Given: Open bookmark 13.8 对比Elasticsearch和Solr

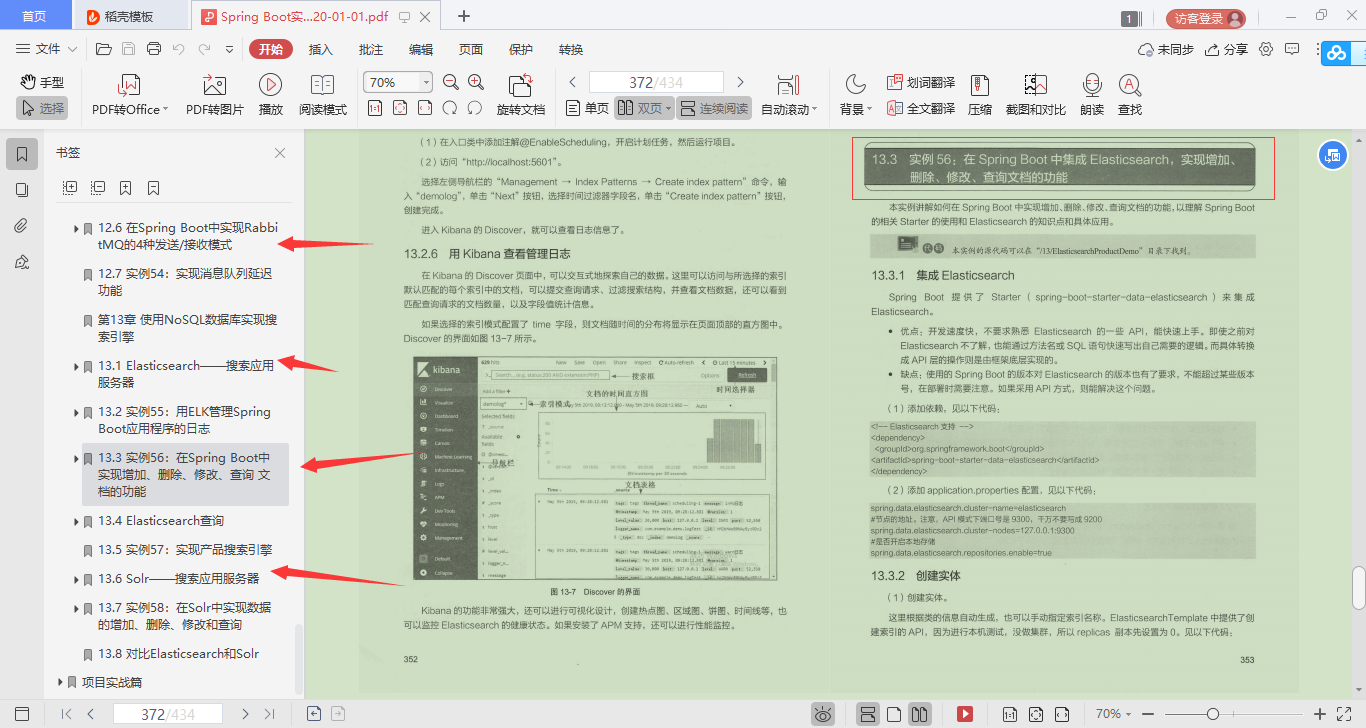Looking at the screenshot, I should [178, 653].
